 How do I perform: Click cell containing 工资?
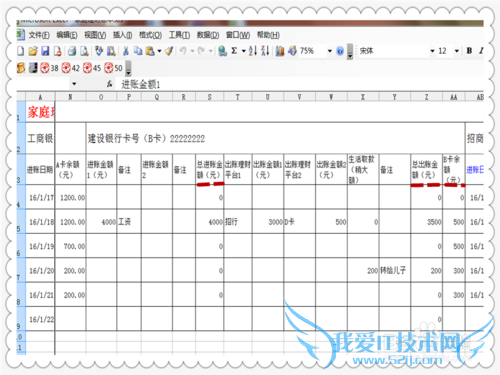129,222
